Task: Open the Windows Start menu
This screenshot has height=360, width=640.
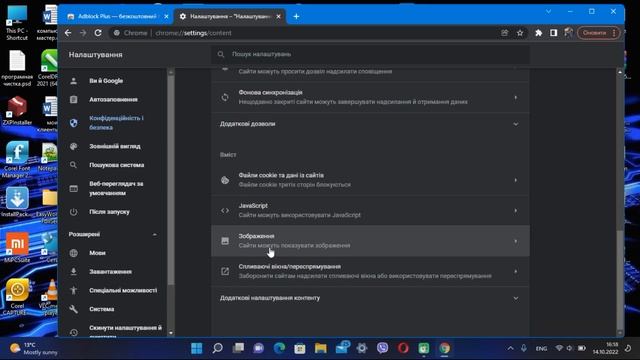Action: click(197, 348)
